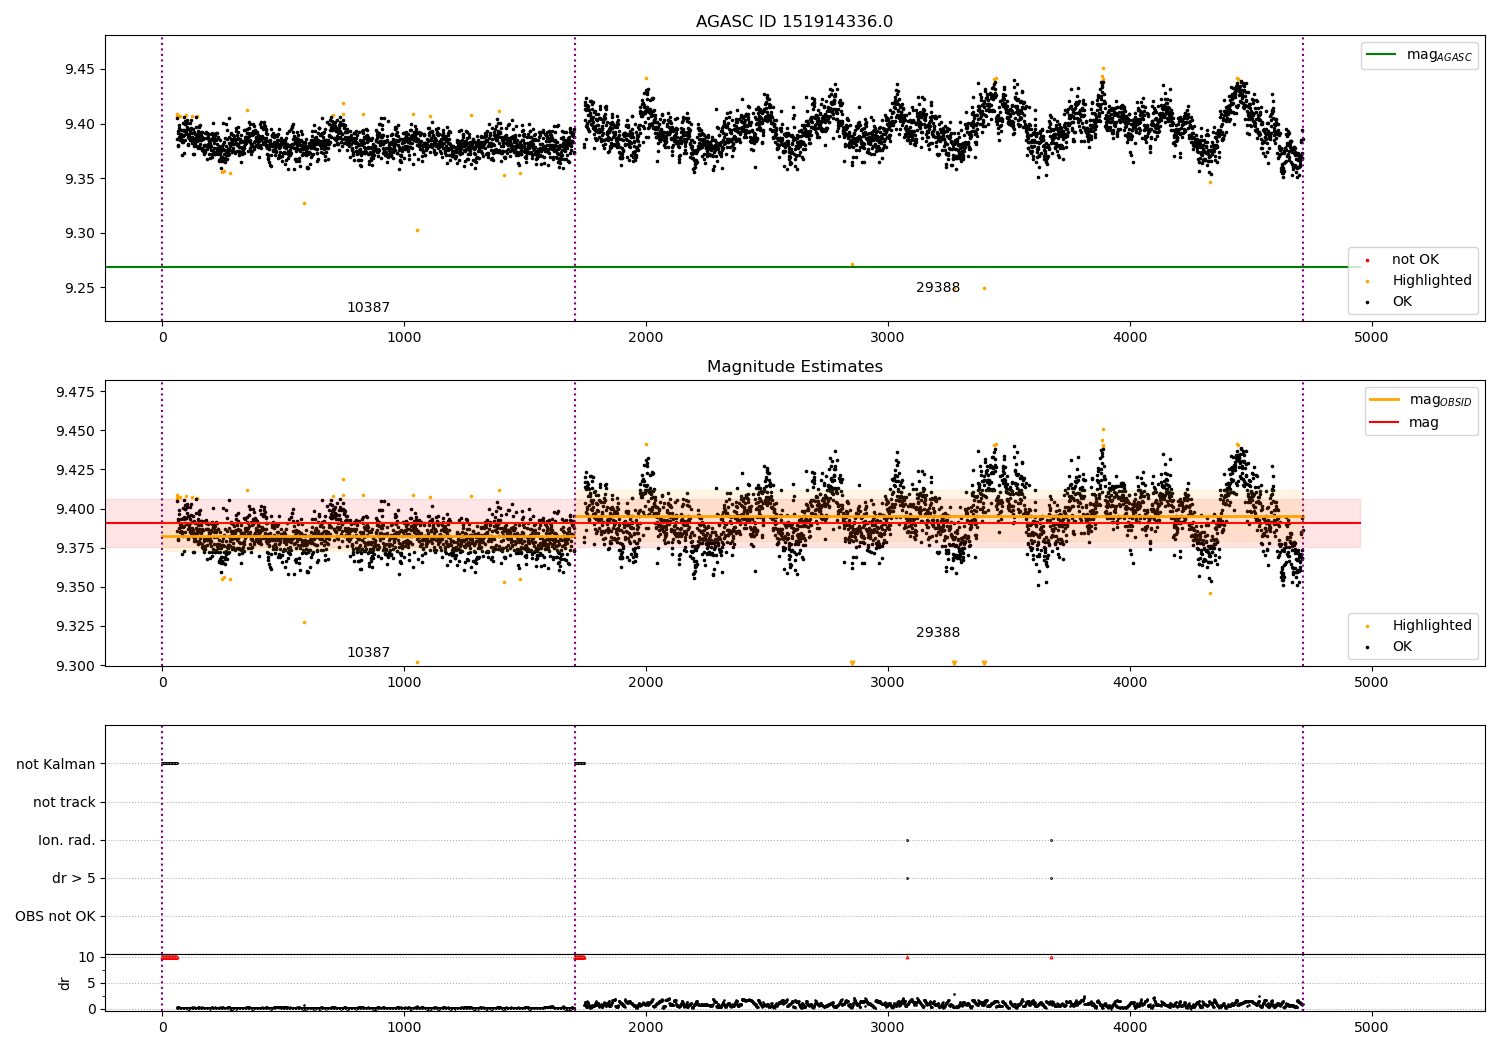Click the 'OBS not OK' row label
The height and width of the screenshot is (1050, 1500).
pyautogui.click(x=55, y=916)
